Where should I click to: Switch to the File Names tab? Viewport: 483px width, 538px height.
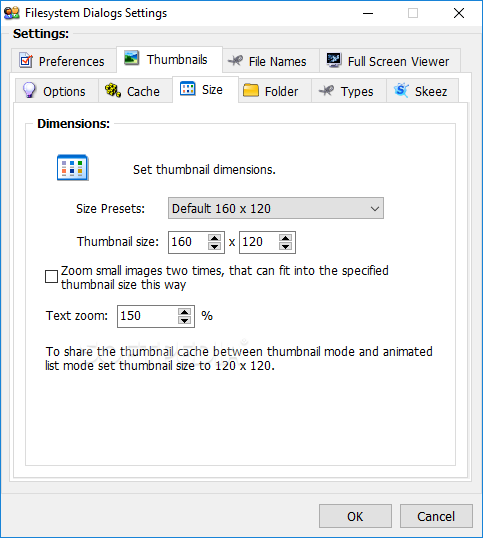tap(271, 61)
